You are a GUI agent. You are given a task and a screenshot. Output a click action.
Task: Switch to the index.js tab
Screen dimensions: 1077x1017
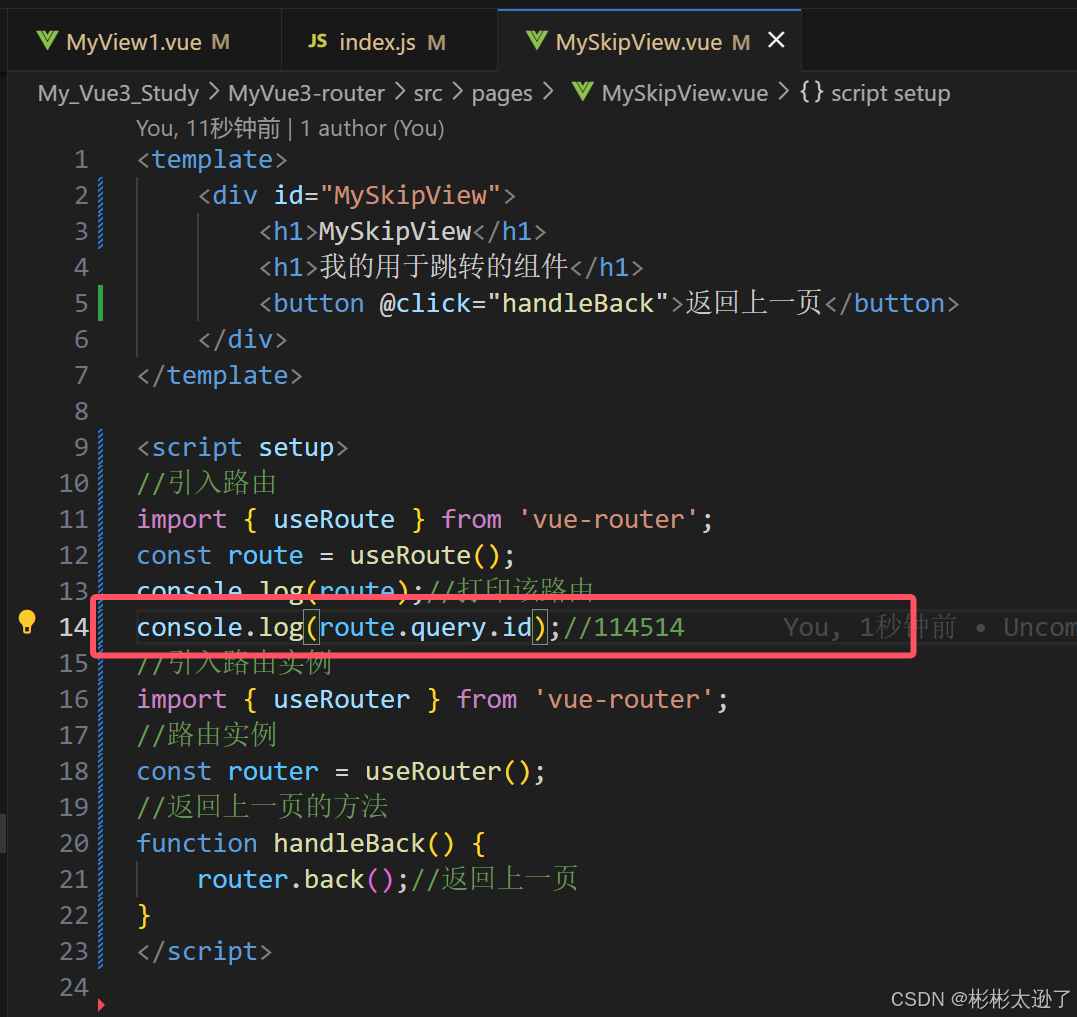[389, 42]
